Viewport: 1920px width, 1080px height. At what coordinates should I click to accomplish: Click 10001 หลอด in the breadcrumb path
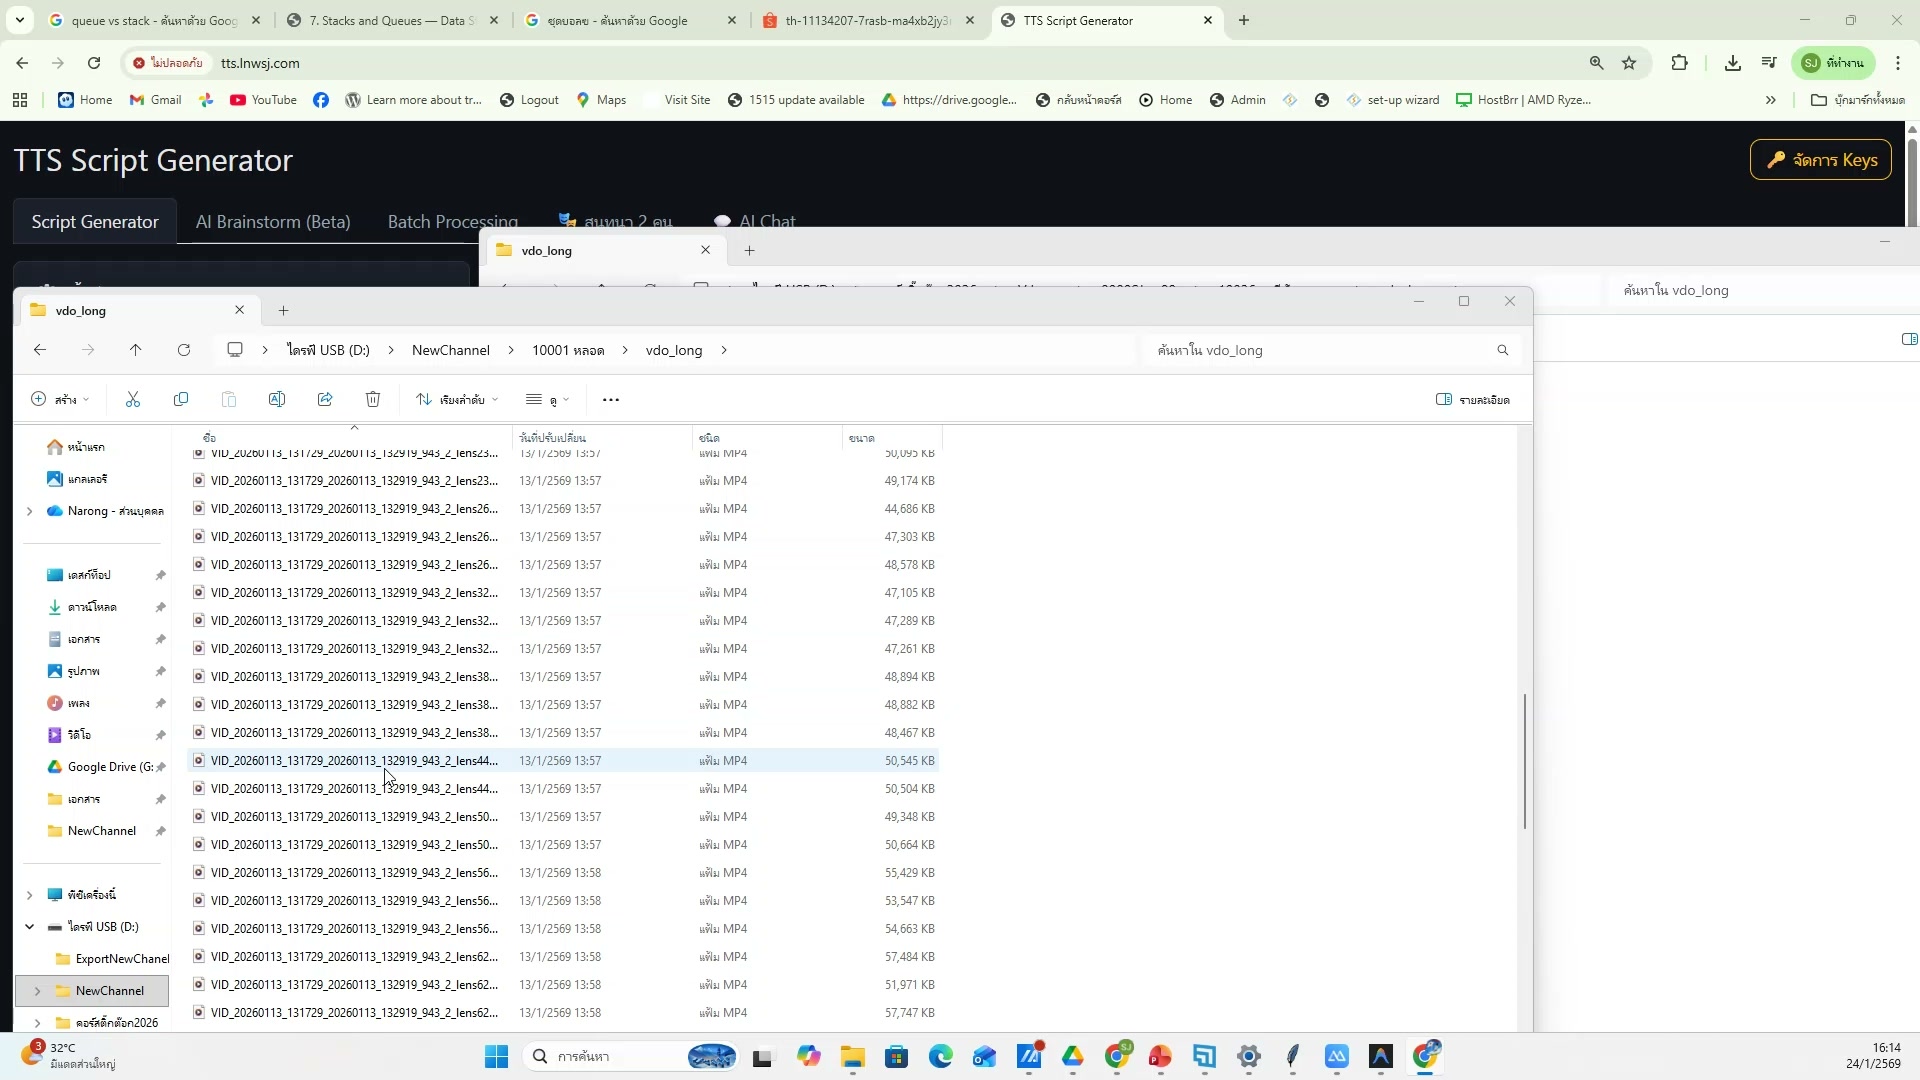[x=568, y=350]
